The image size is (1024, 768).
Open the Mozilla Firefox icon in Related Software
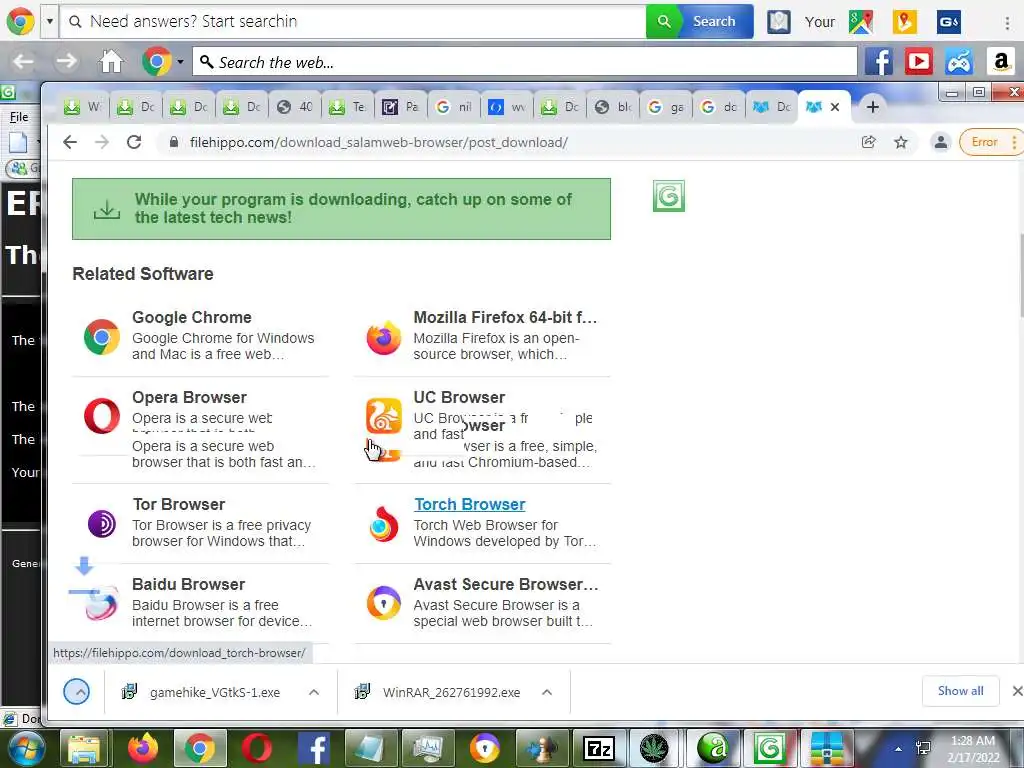383,337
